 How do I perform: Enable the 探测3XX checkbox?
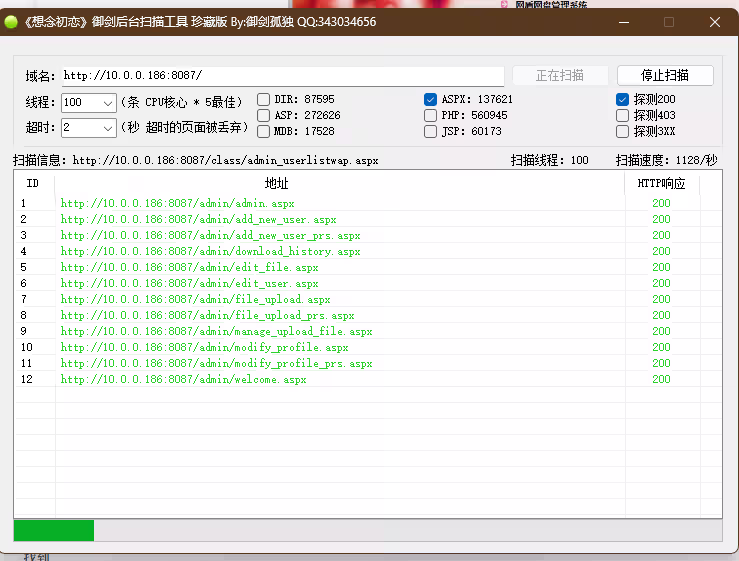click(623, 131)
